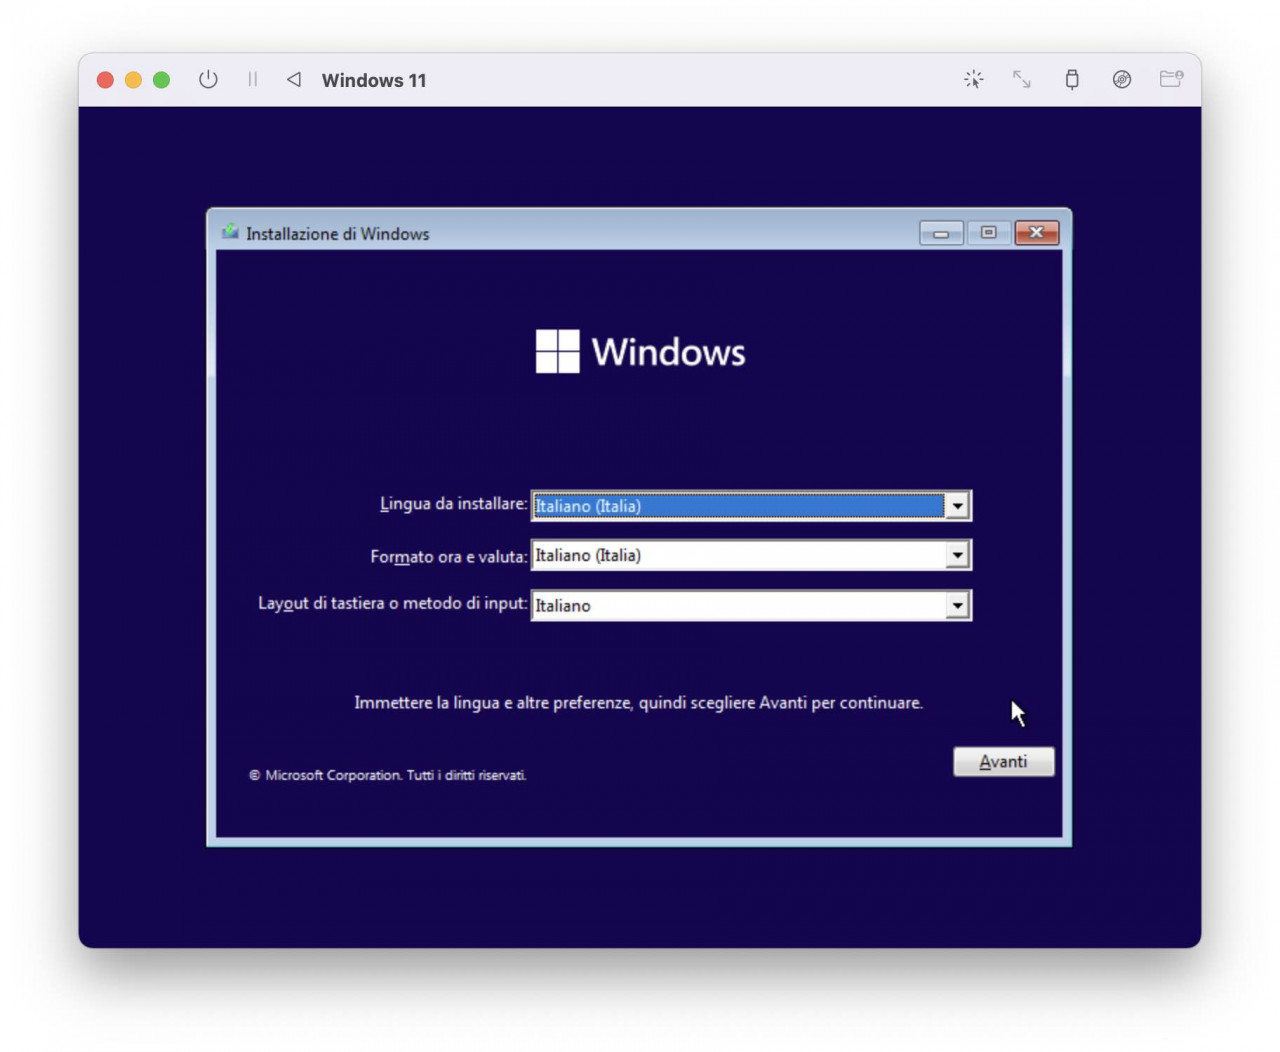1280x1052 pixels.
Task: Open USB devices icon in toolbar
Action: point(1072,79)
